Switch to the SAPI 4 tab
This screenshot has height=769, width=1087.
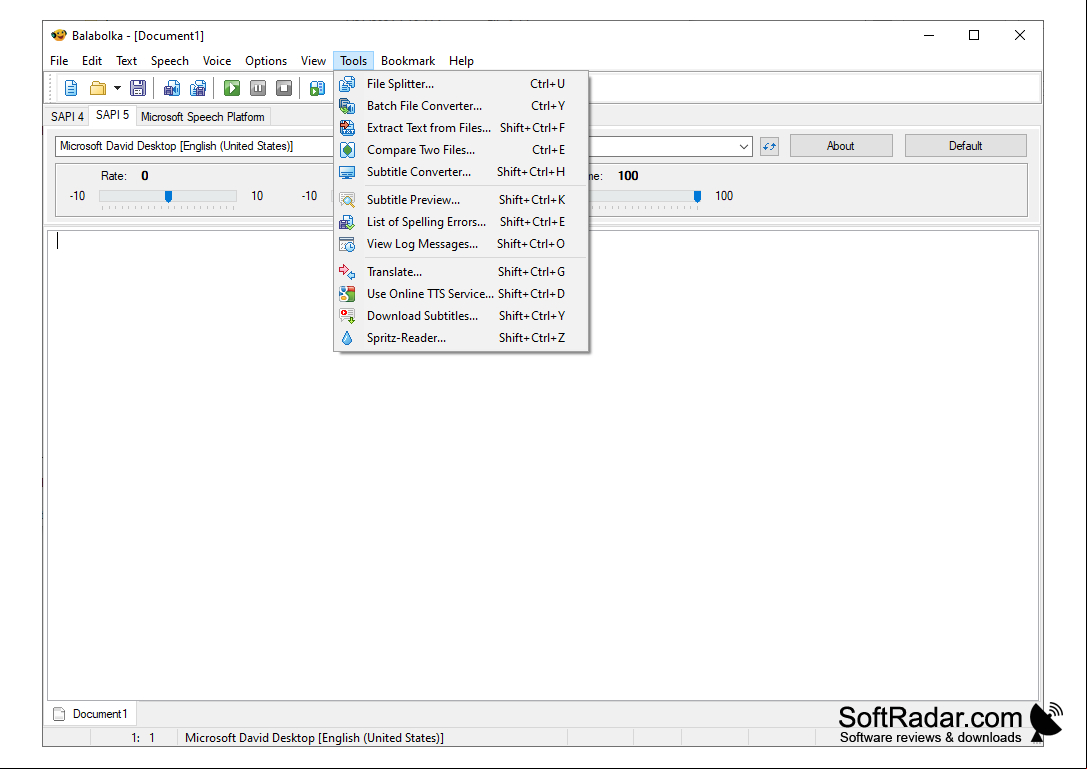[67, 116]
